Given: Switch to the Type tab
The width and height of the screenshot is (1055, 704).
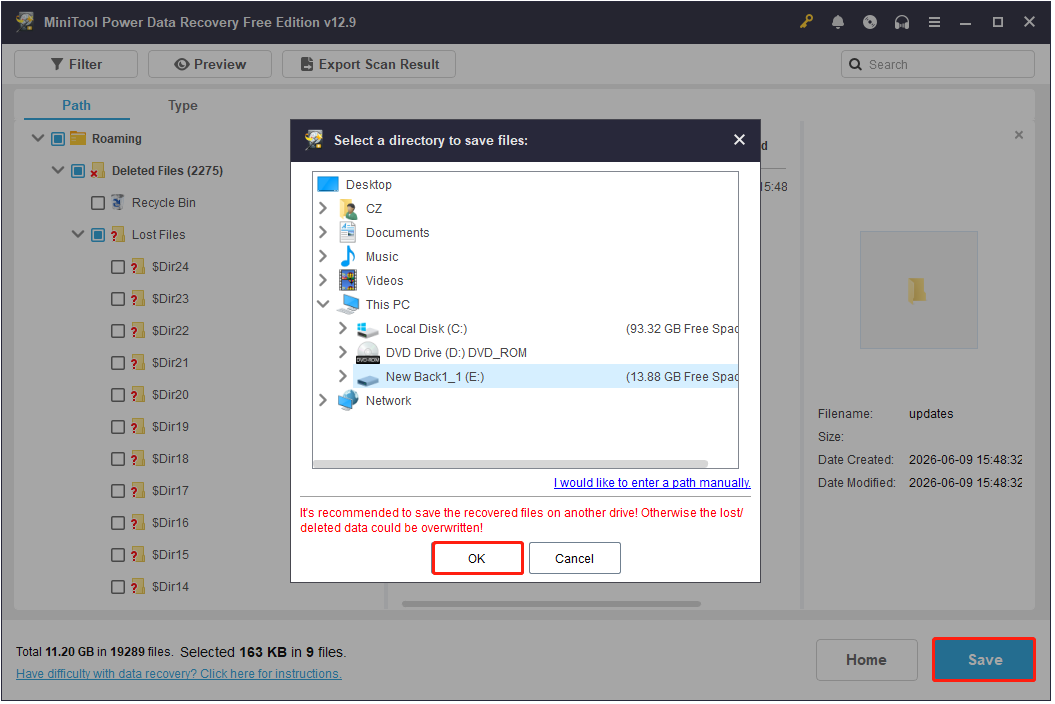Looking at the screenshot, I should [x=183, y=106].
